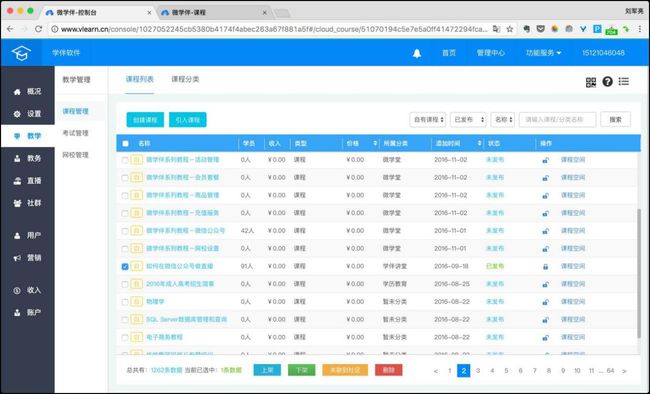Open the 自有课程 filter dropdown

point(428,119)
